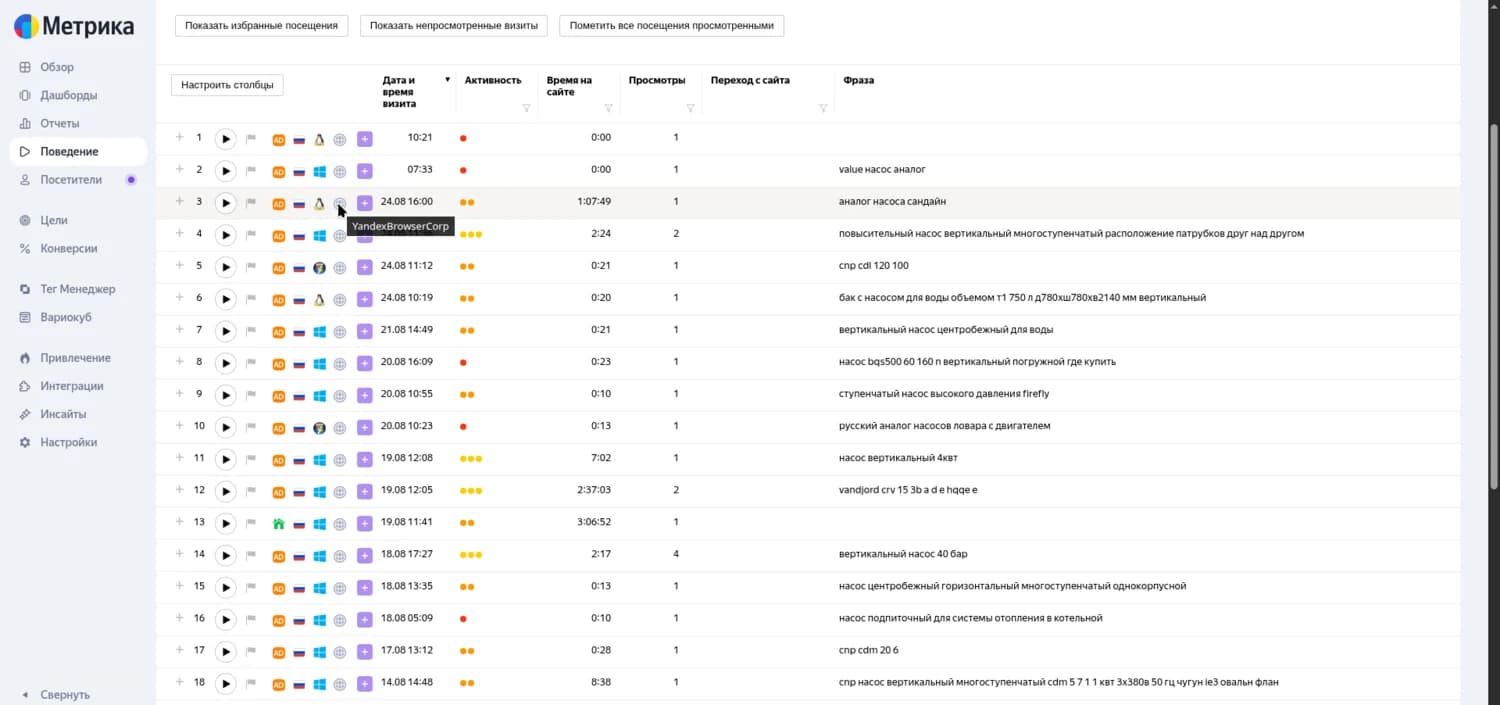Open the Просмотры column filter
Viewport: 1500px width, 705px height.
690,108
